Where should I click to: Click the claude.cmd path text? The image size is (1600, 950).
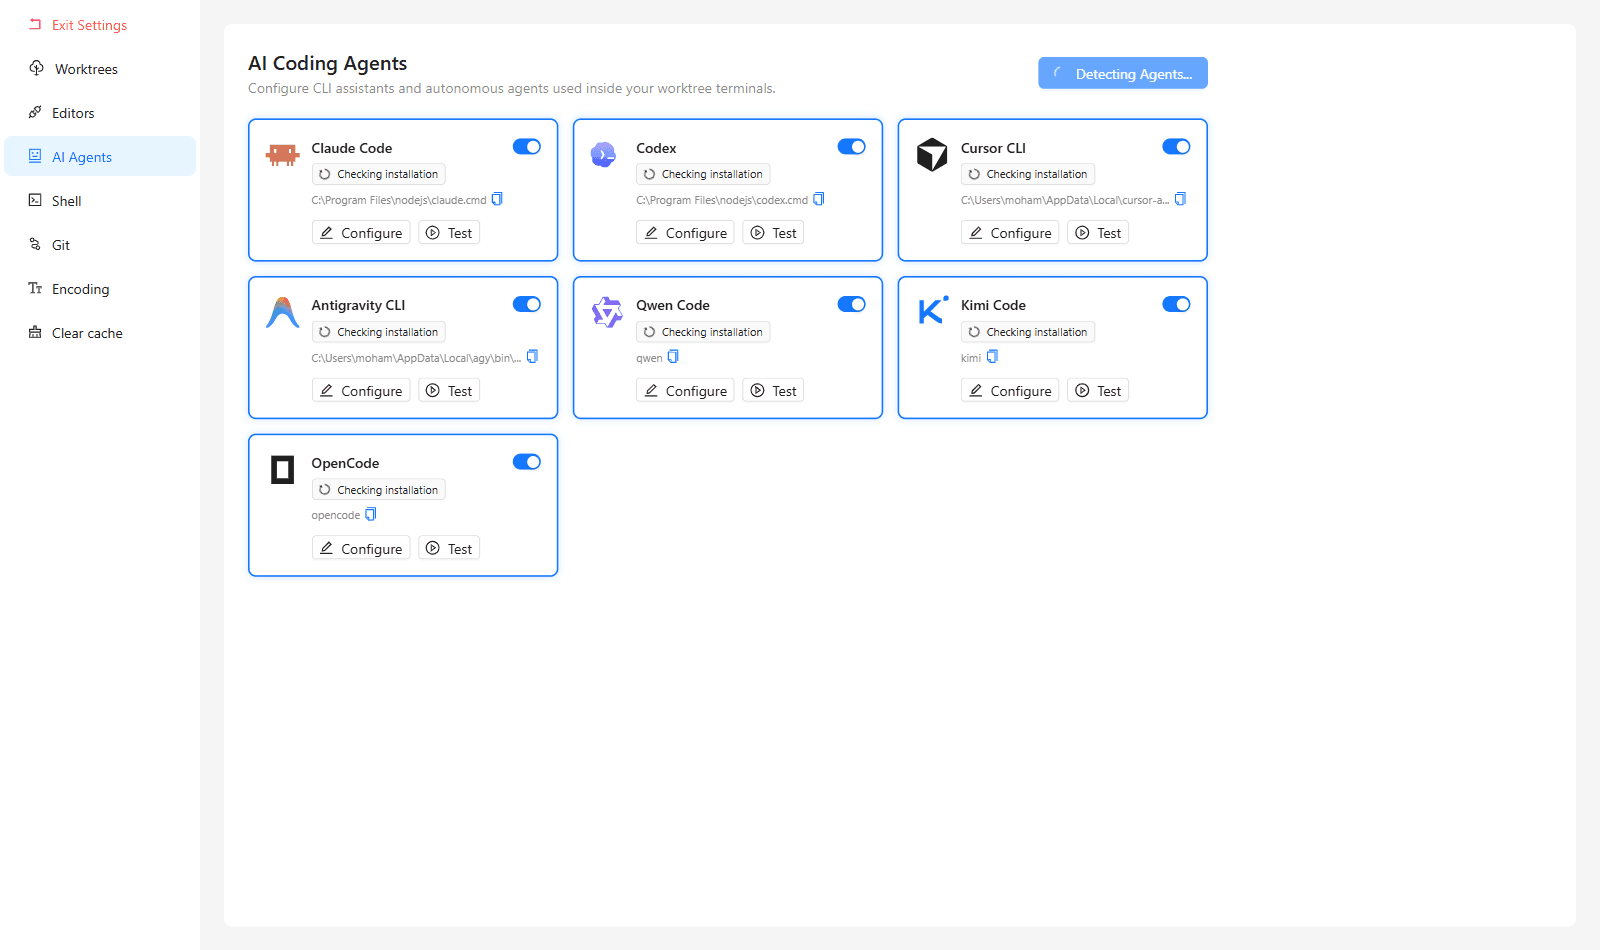(x=399, y=200)
